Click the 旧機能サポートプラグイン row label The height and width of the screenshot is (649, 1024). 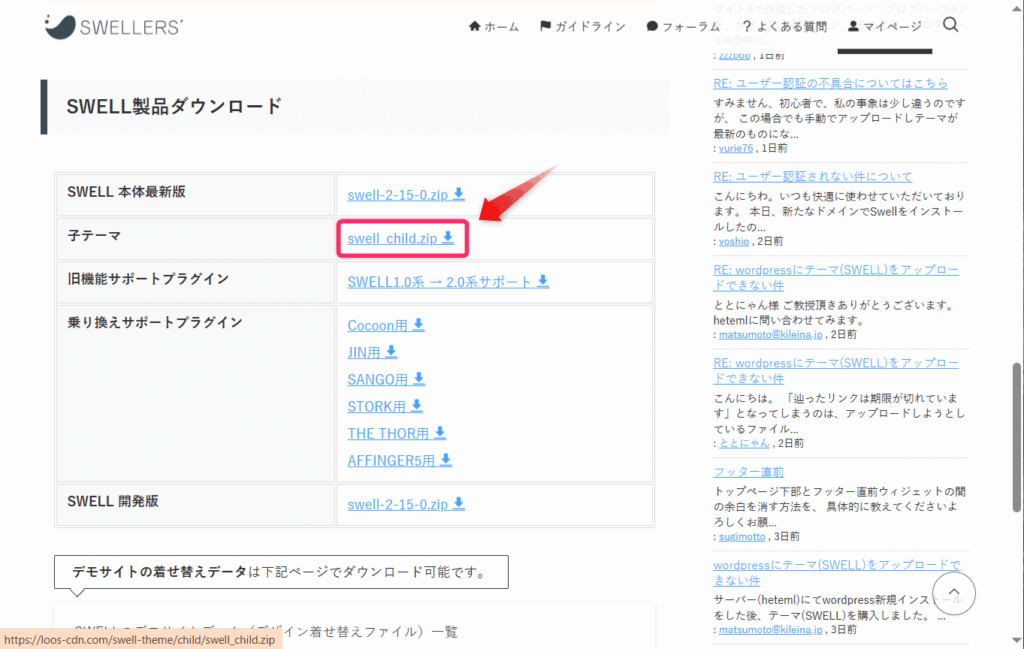(x=148, y=279)
